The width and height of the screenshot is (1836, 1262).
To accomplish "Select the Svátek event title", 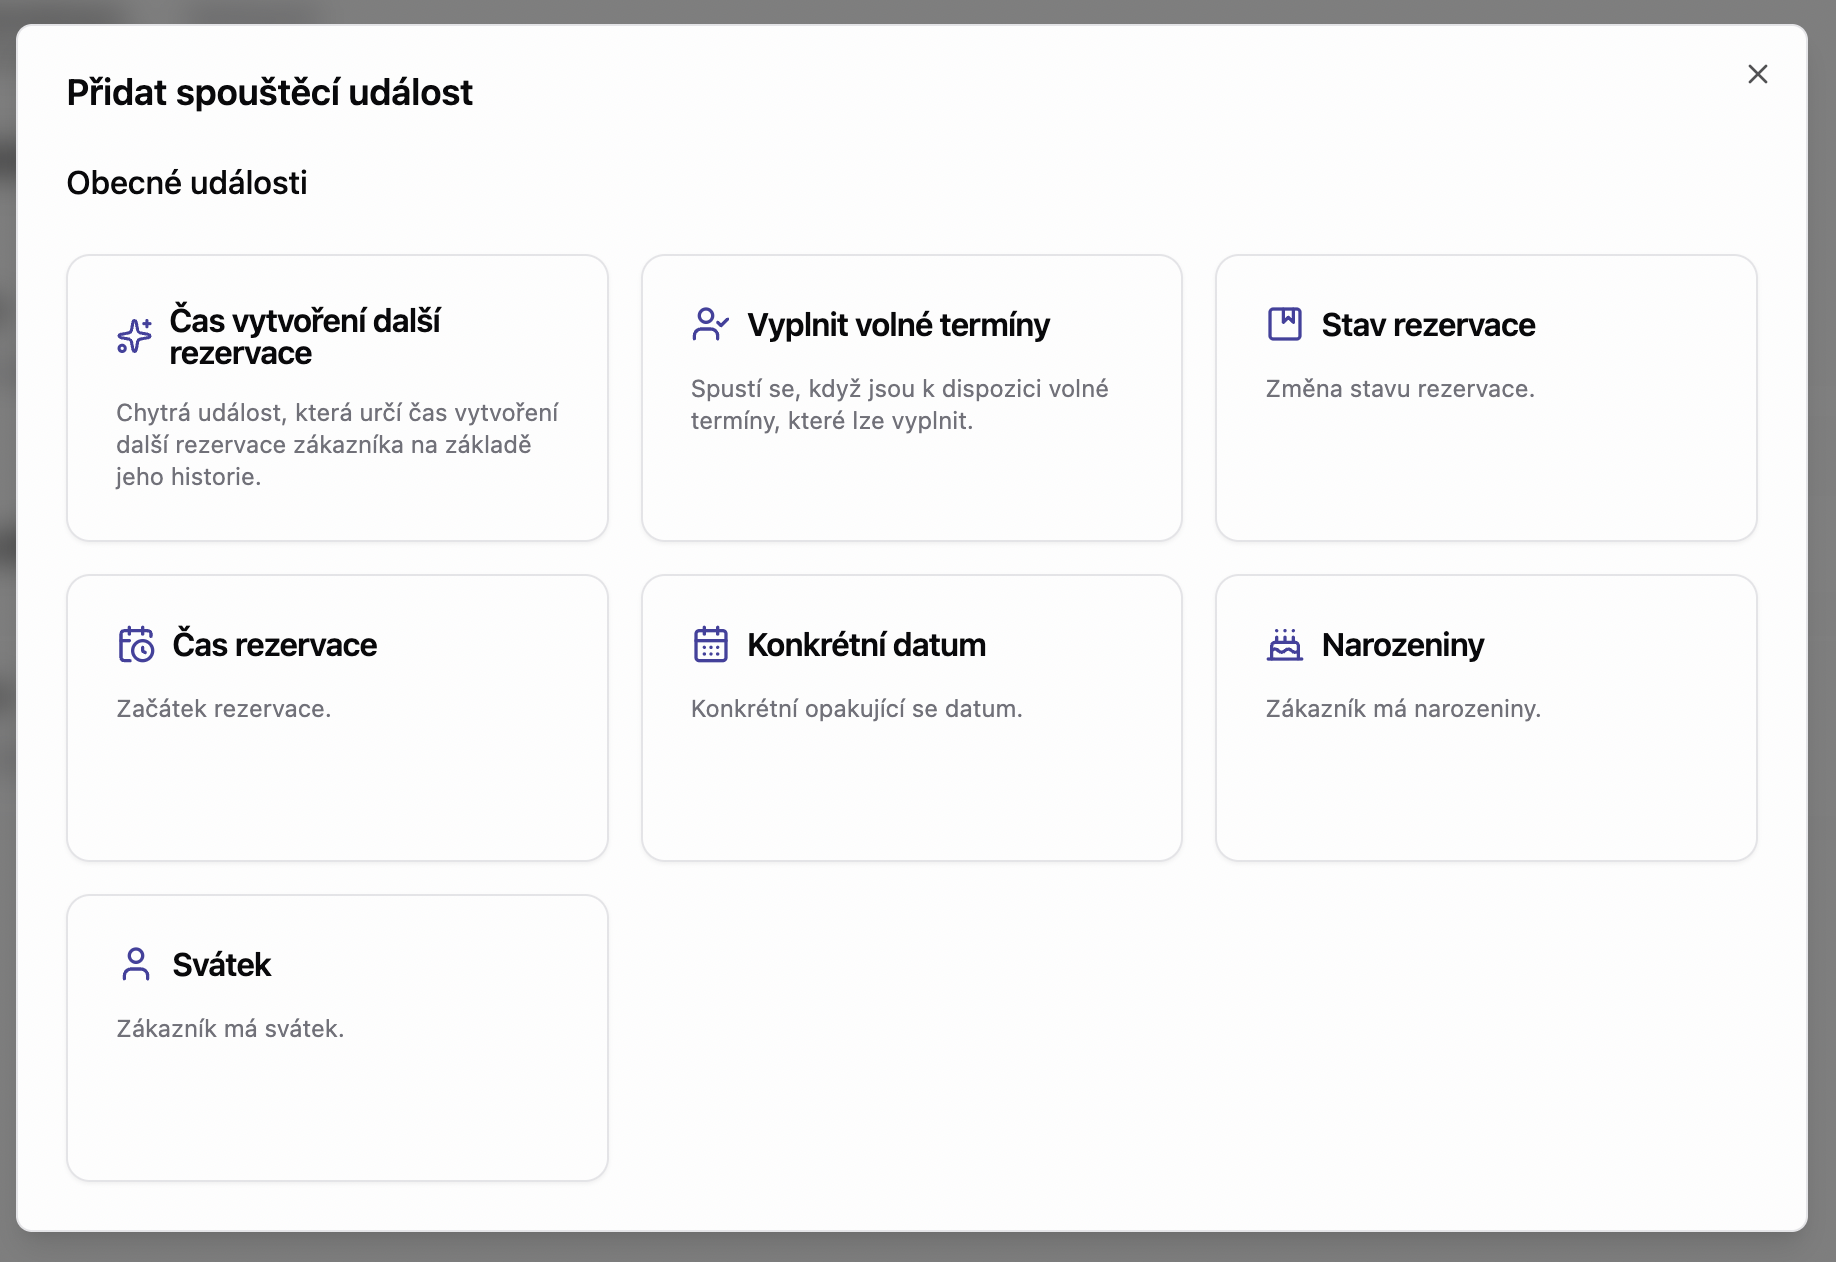I will click(221, 965).
